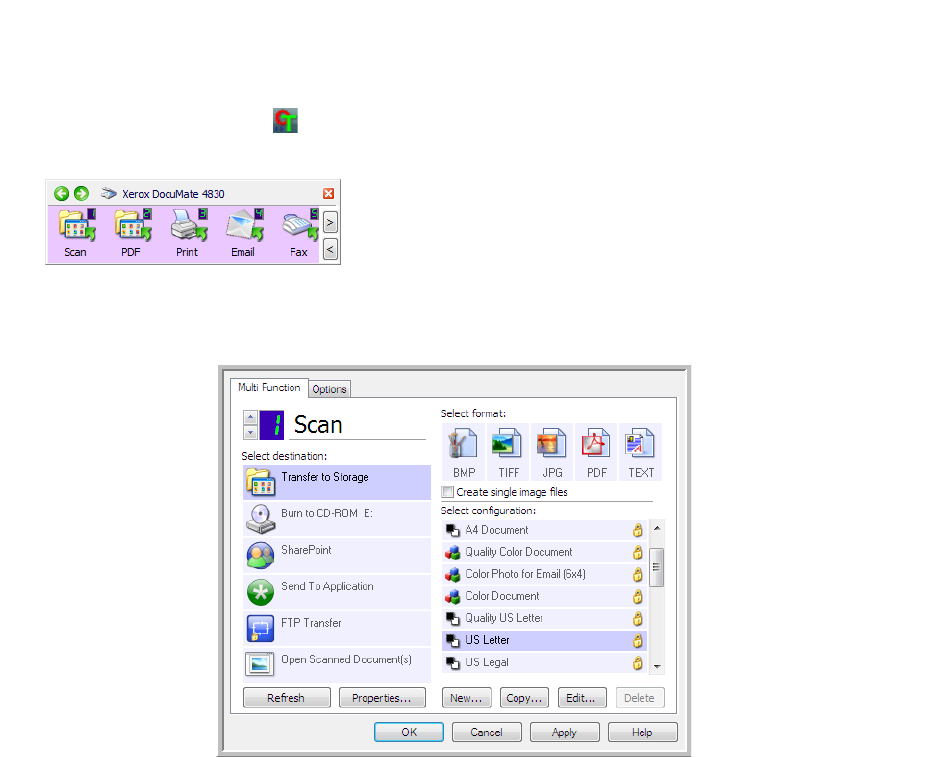The height and width of the screenshot is (757, 936).
Task: Start button 4 Email scan
Action: click(244, 233)
